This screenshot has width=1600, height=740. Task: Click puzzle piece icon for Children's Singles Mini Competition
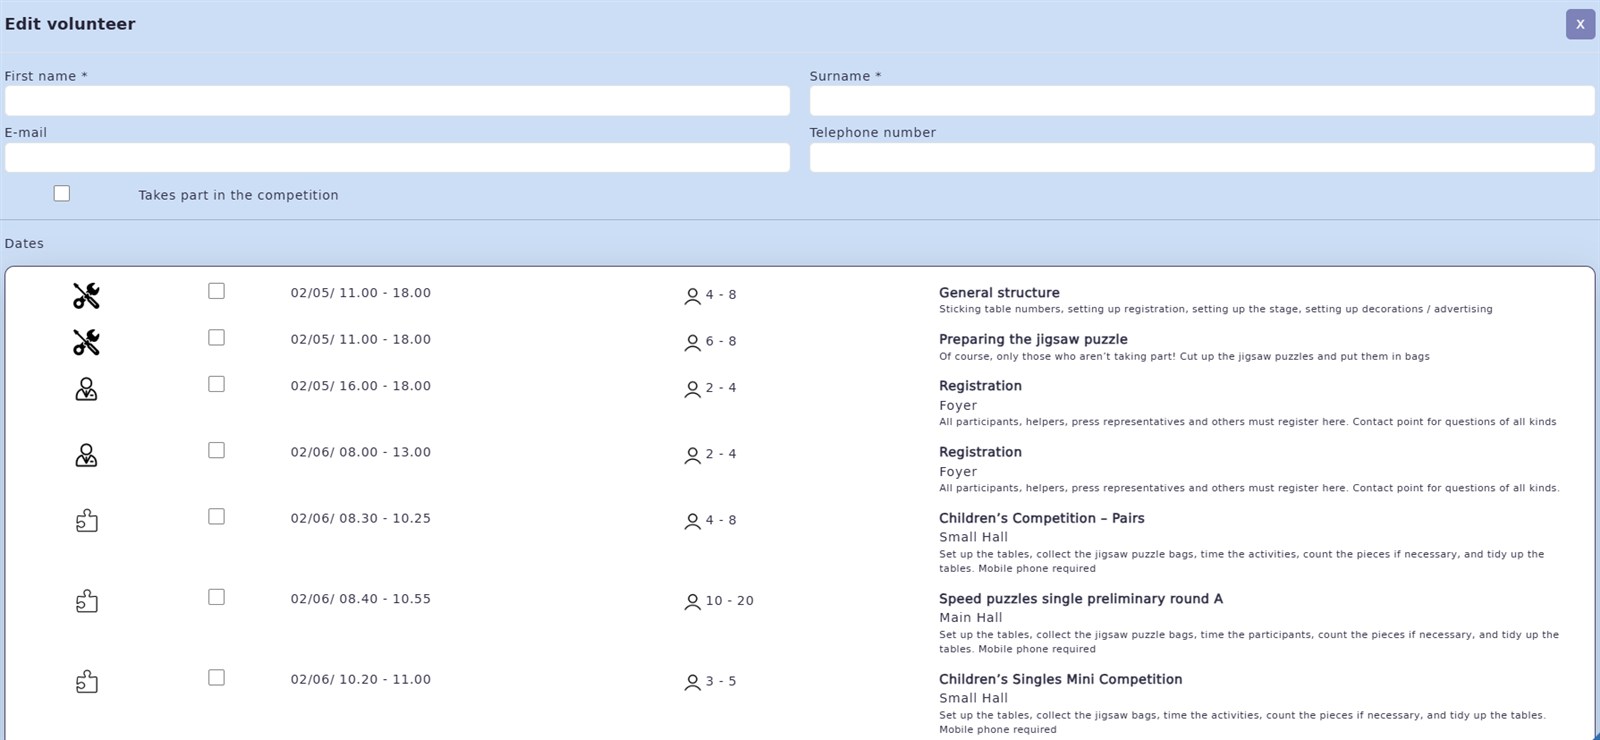coord(86,682)
